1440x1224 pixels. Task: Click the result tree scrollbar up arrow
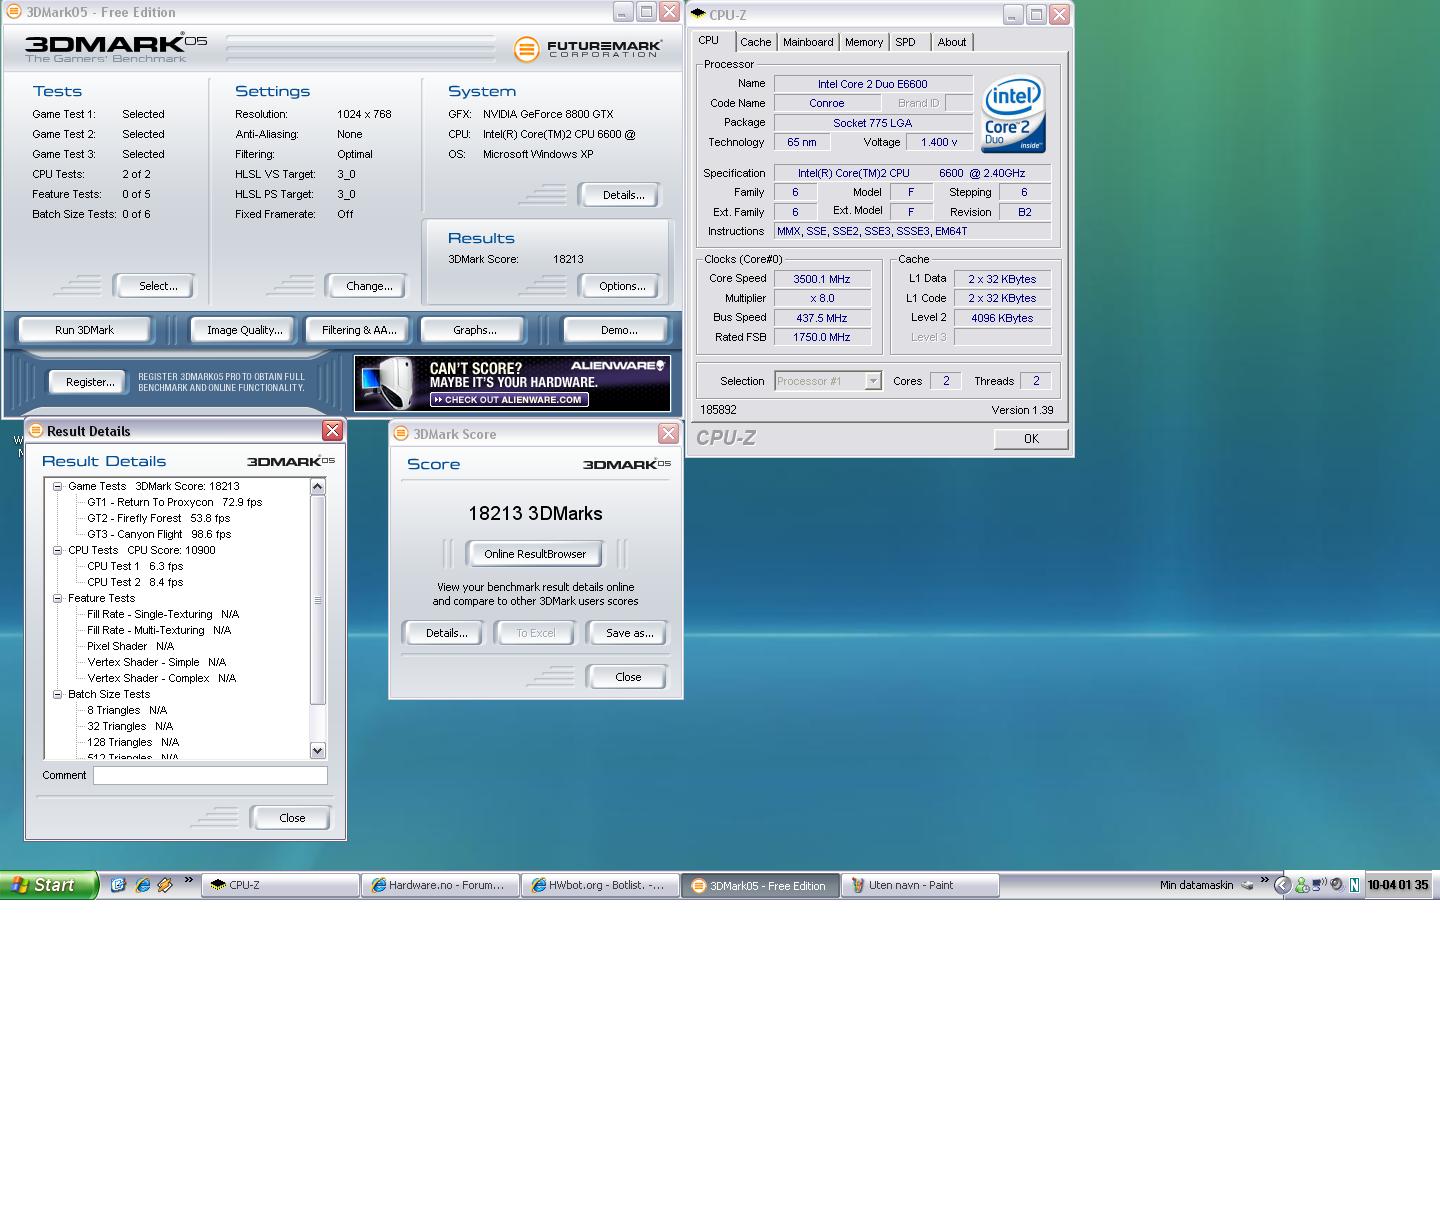coord(318,486)
